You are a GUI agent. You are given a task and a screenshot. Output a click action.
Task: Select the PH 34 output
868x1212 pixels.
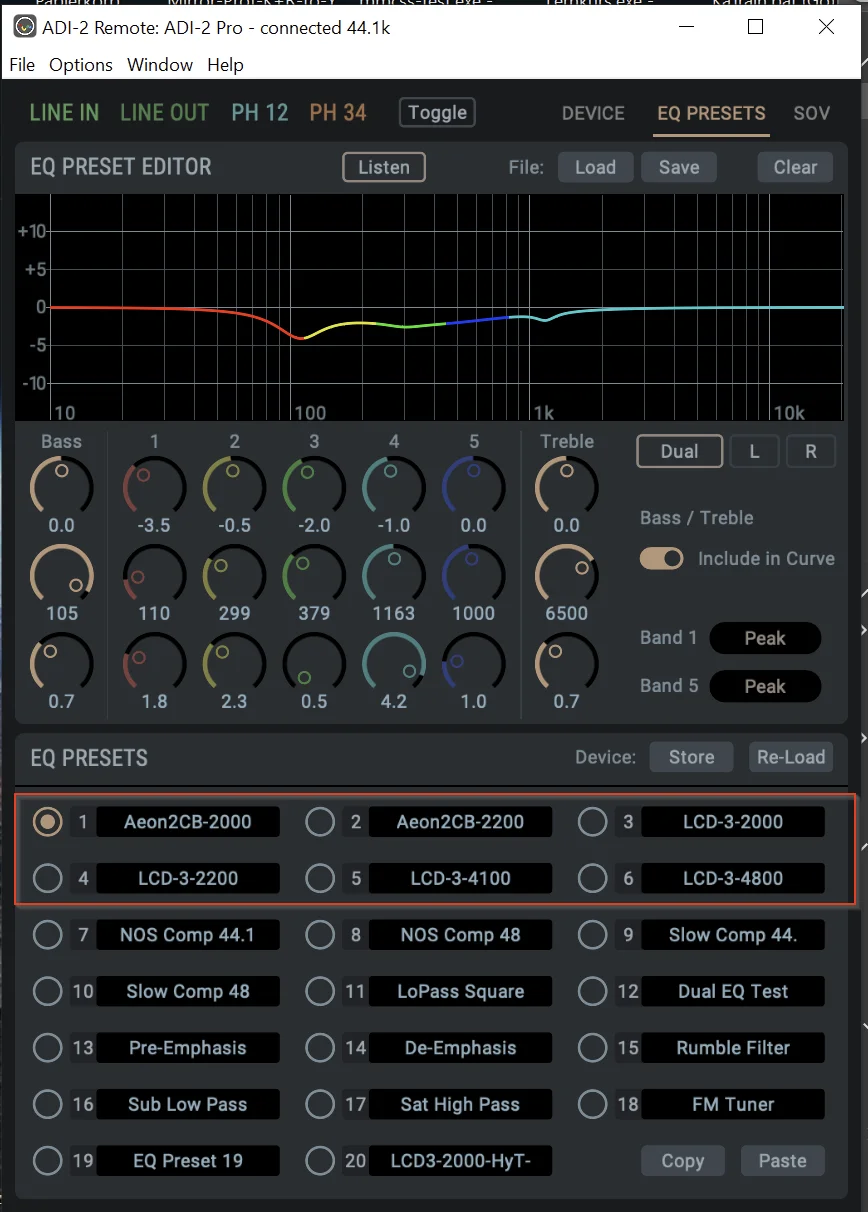coord(338,113)
